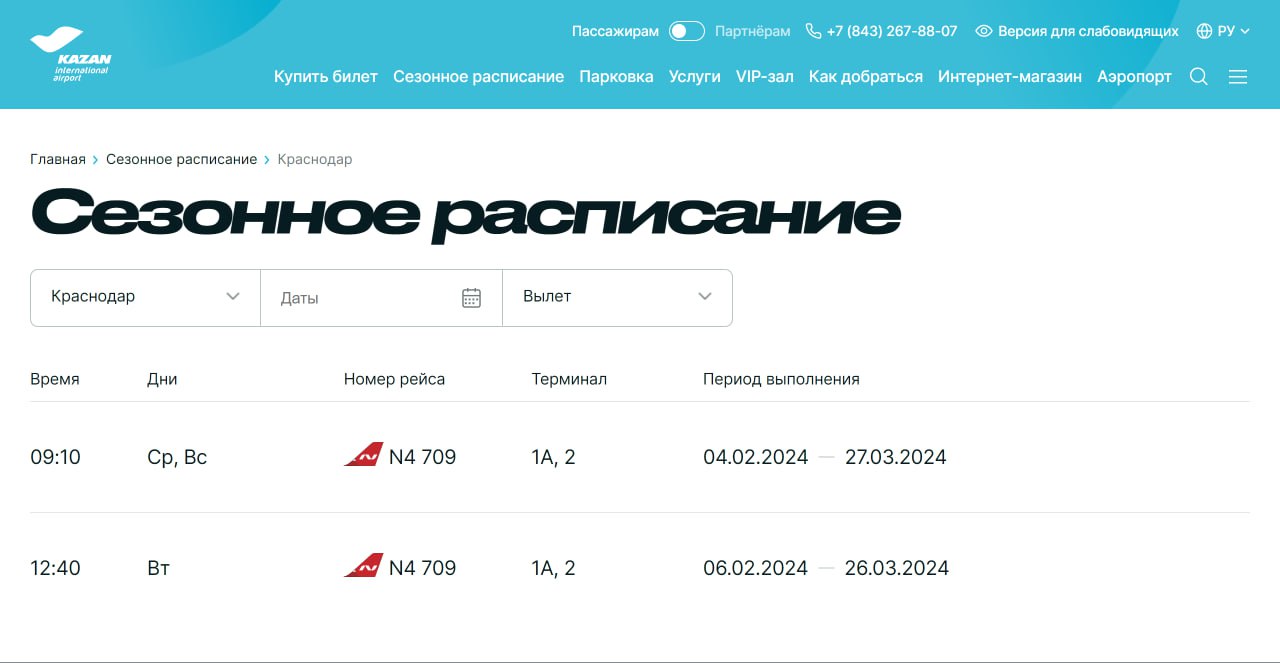Click the Главная breadcrumb link
The height and width of the screenshot is (663, 1280).
(58, 159)
